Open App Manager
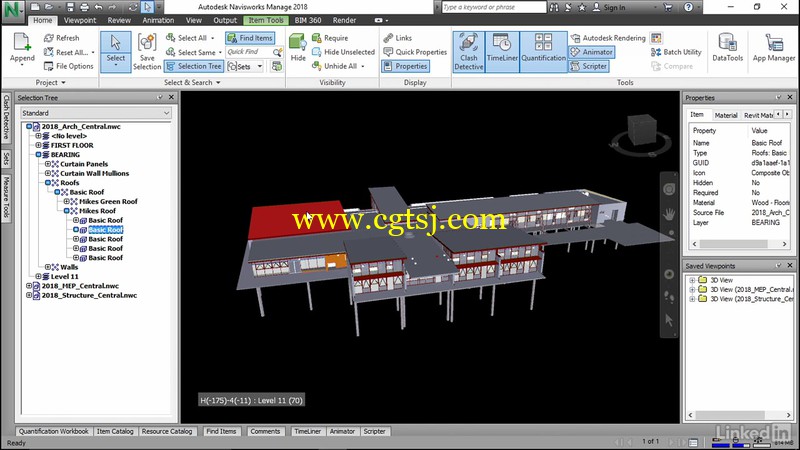 774,47
